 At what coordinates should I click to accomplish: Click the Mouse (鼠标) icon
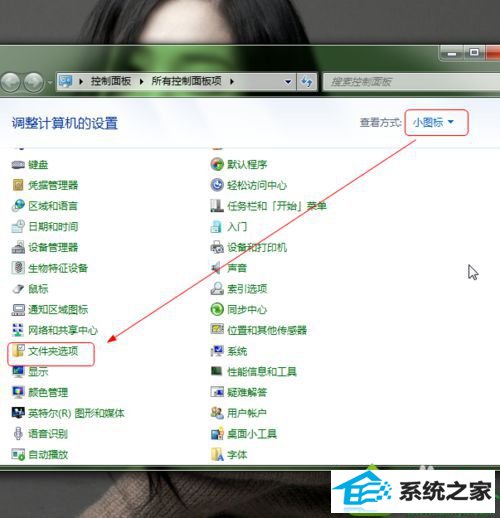18,289
